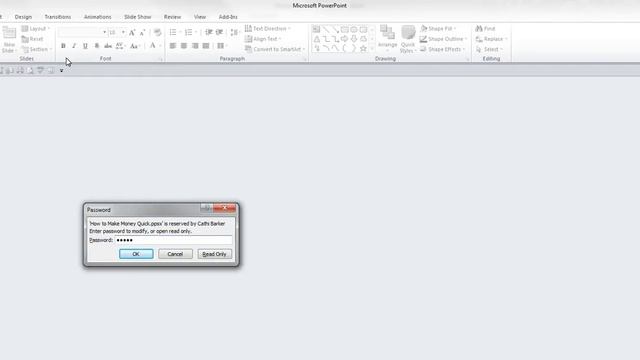Click Cancel in Password dialog
Screen dimensions: 640x360
click(x=175, y=254)
